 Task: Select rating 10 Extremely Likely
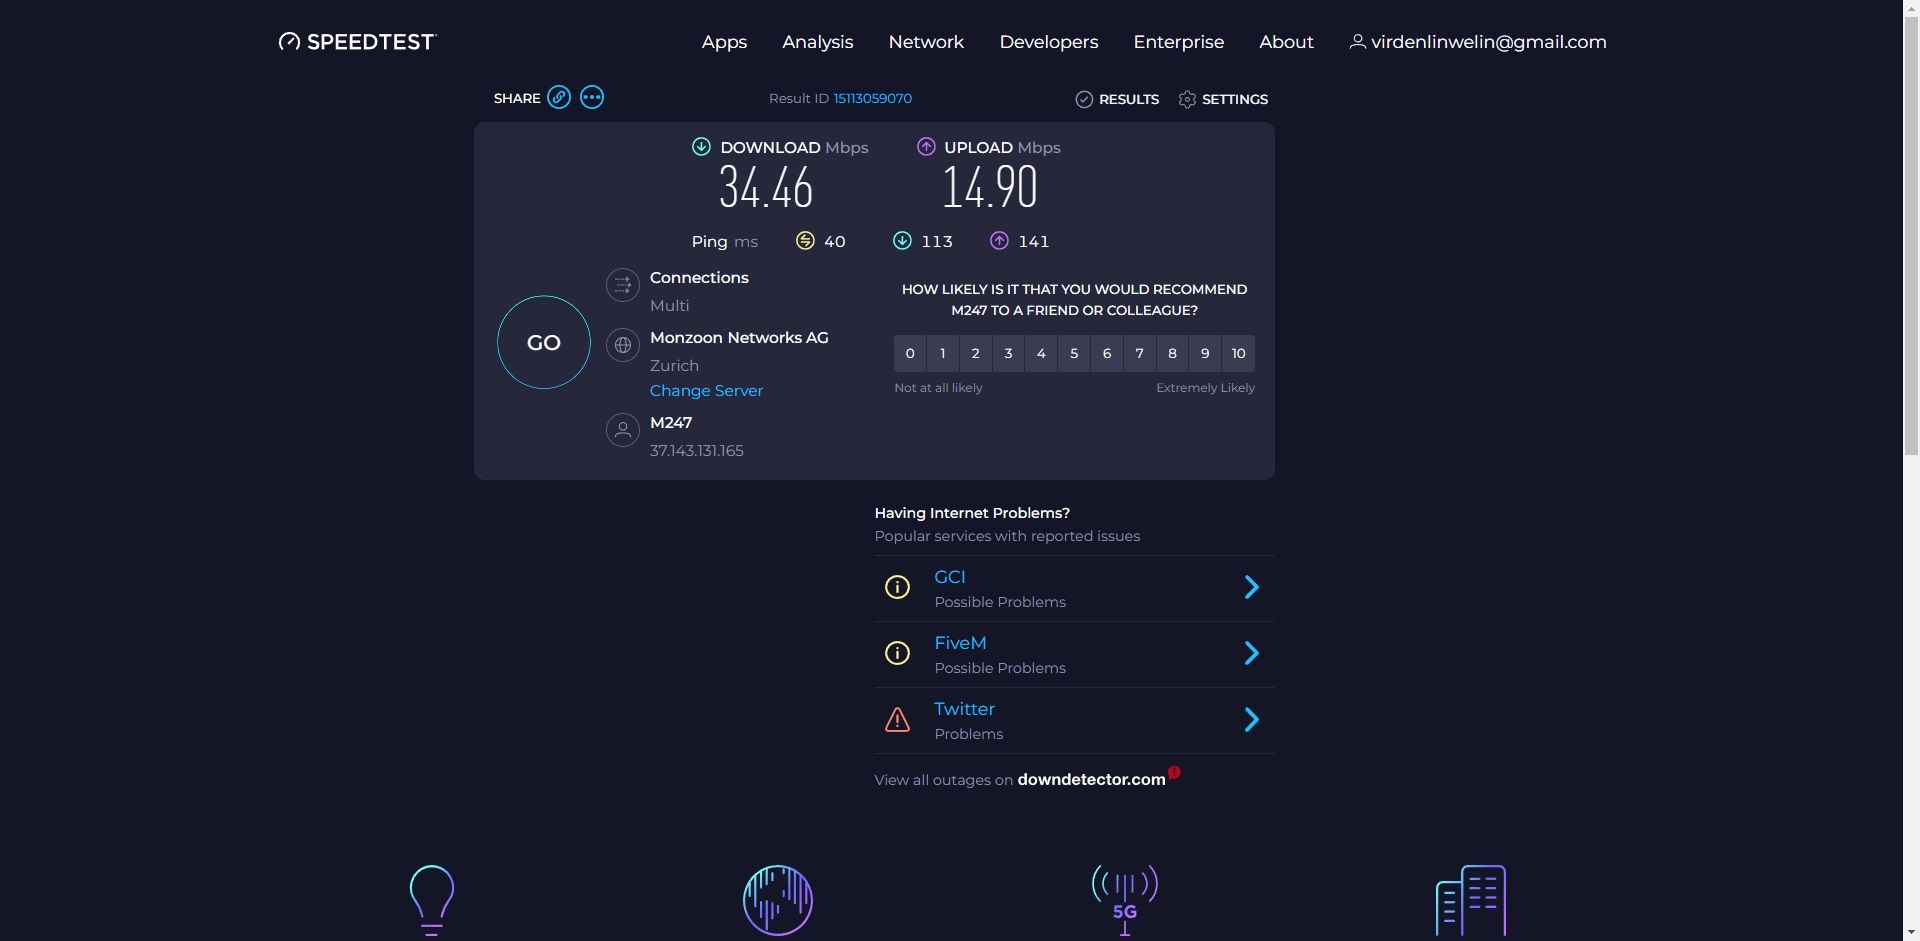point(1238,353)
